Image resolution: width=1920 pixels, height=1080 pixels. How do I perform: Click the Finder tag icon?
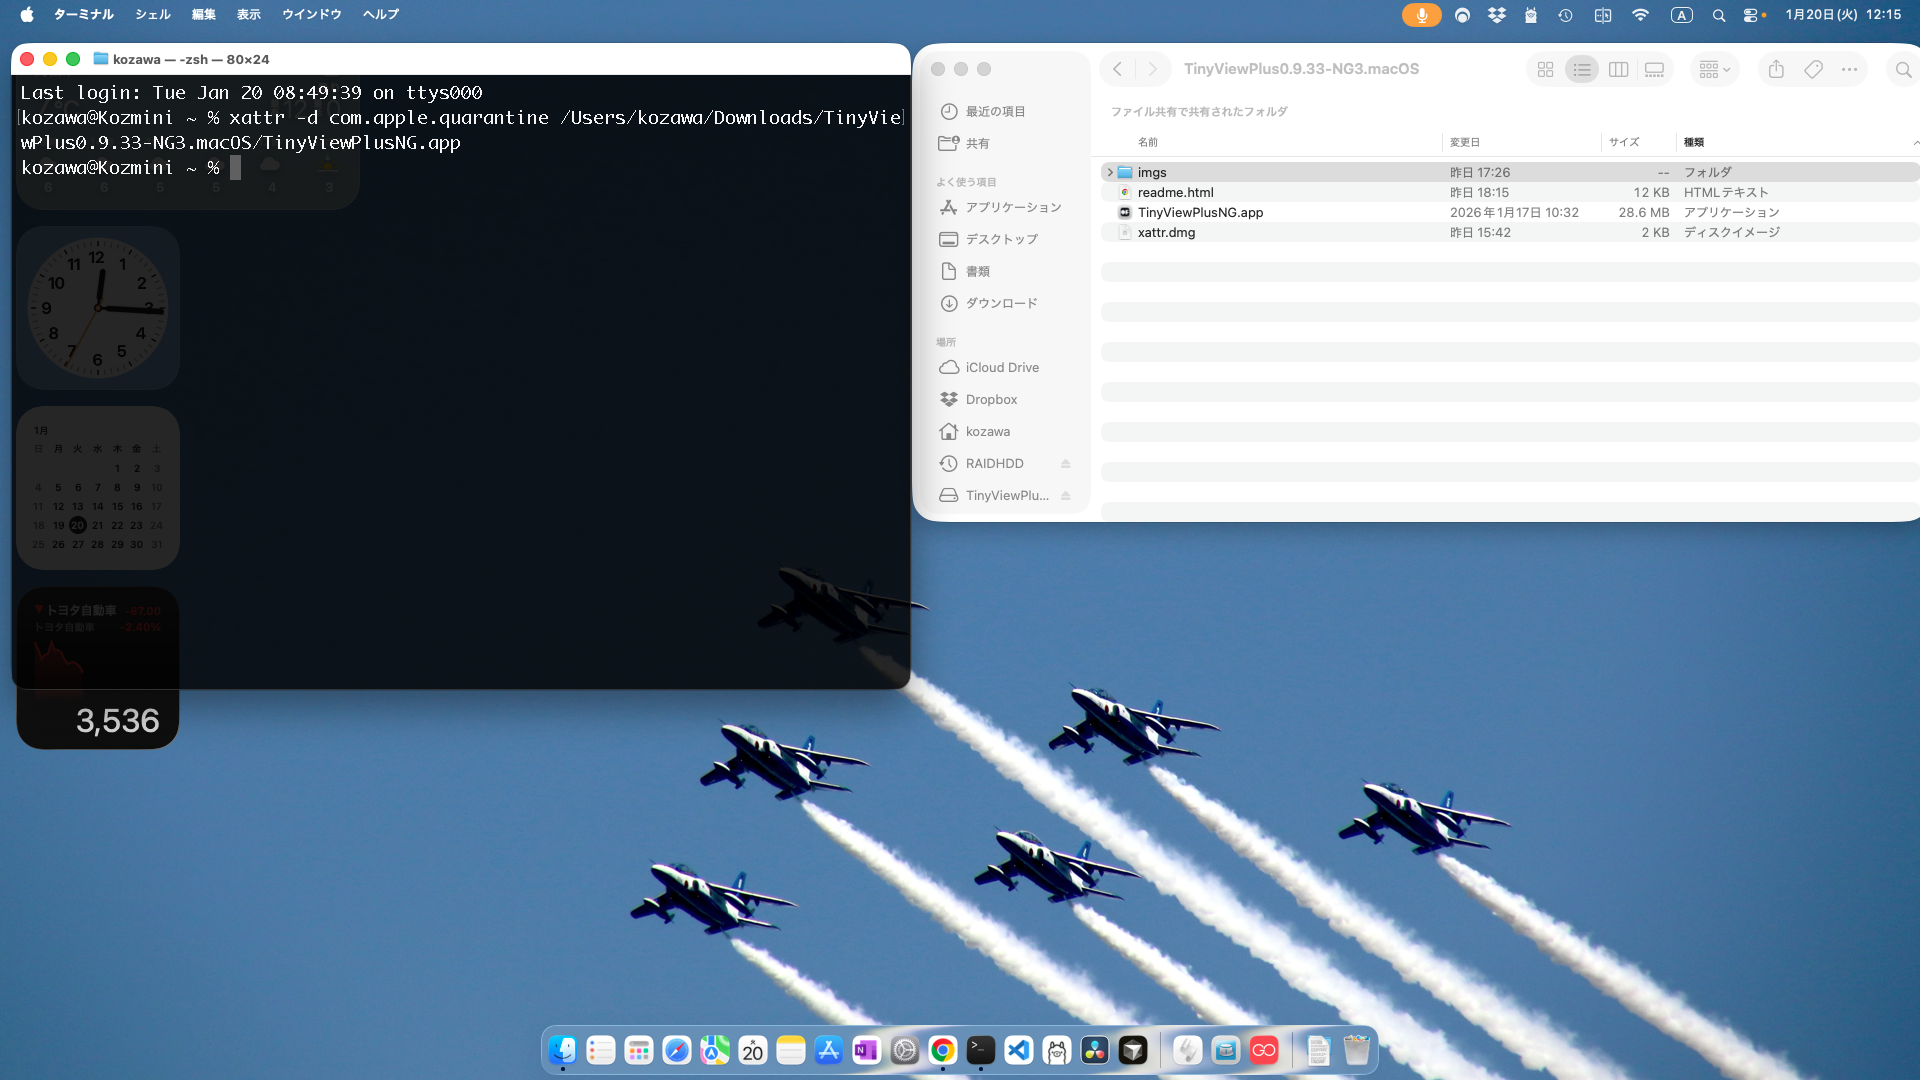[1813, 69]
